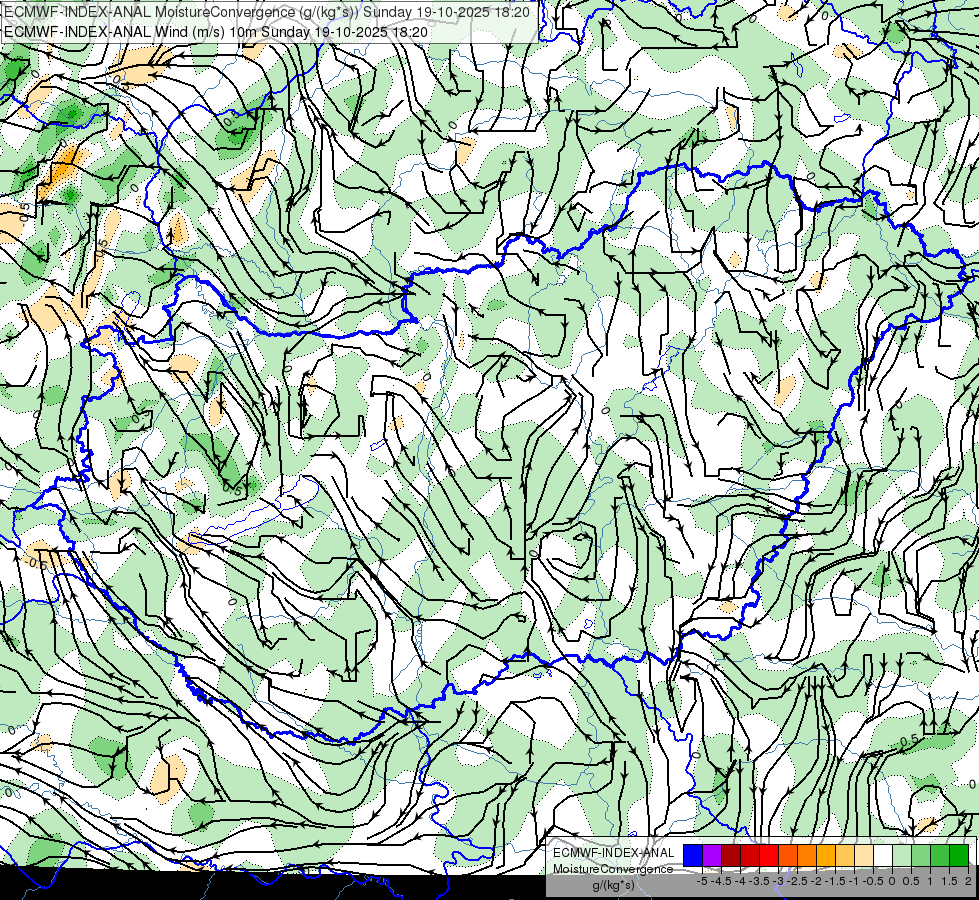Click the -4.5 legend scale value
The image size is (979, 900).
click(x=721, y=881)
